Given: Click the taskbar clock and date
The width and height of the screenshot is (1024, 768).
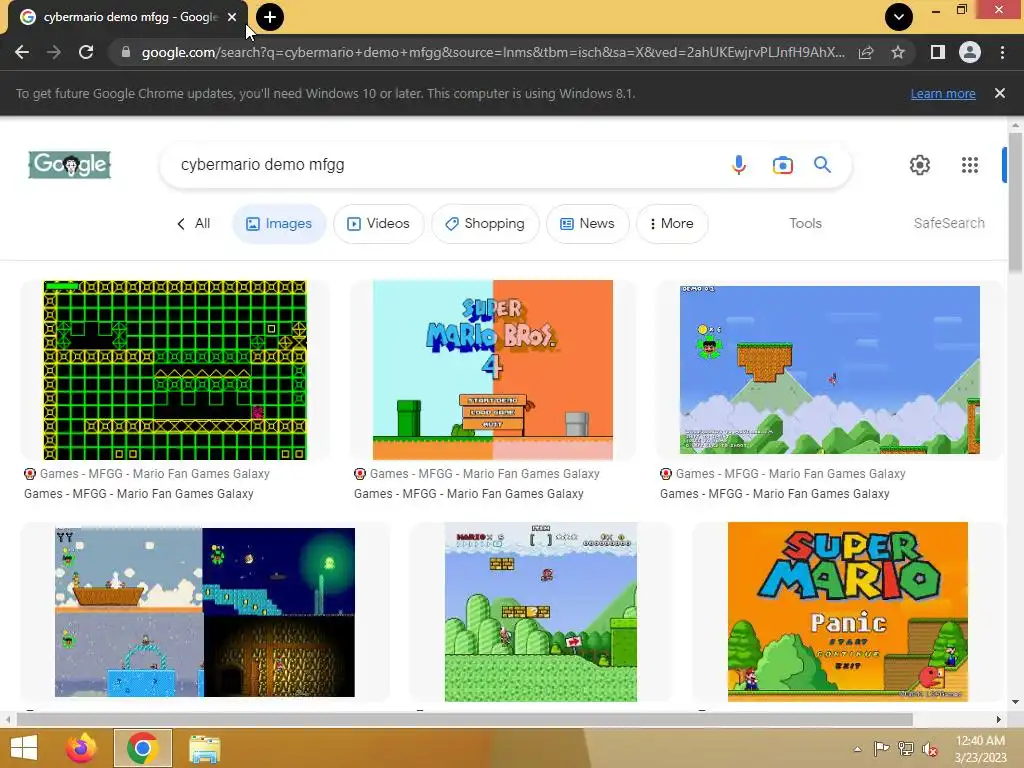Looking at the screenshot, I should click(980, 749).
